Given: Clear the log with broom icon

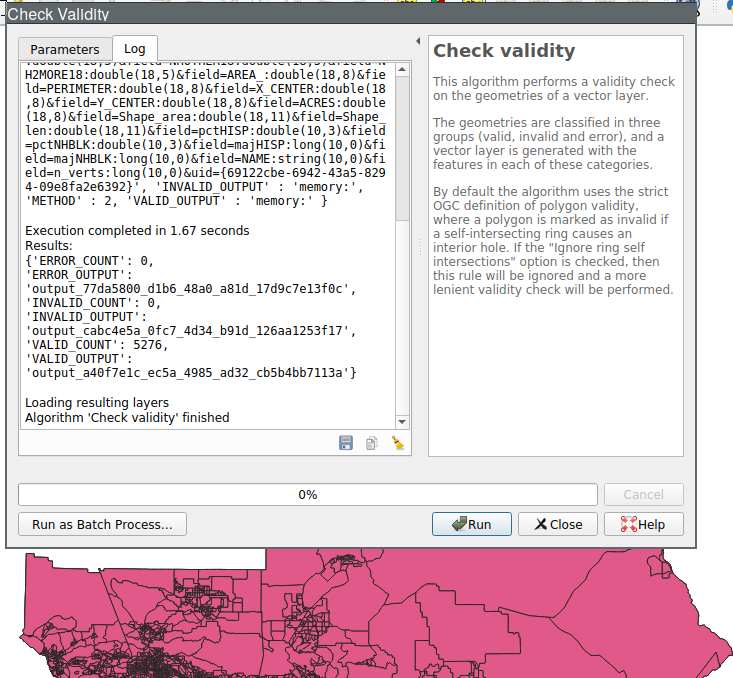Looking at the screenshot, I should (x=397, y=443).
